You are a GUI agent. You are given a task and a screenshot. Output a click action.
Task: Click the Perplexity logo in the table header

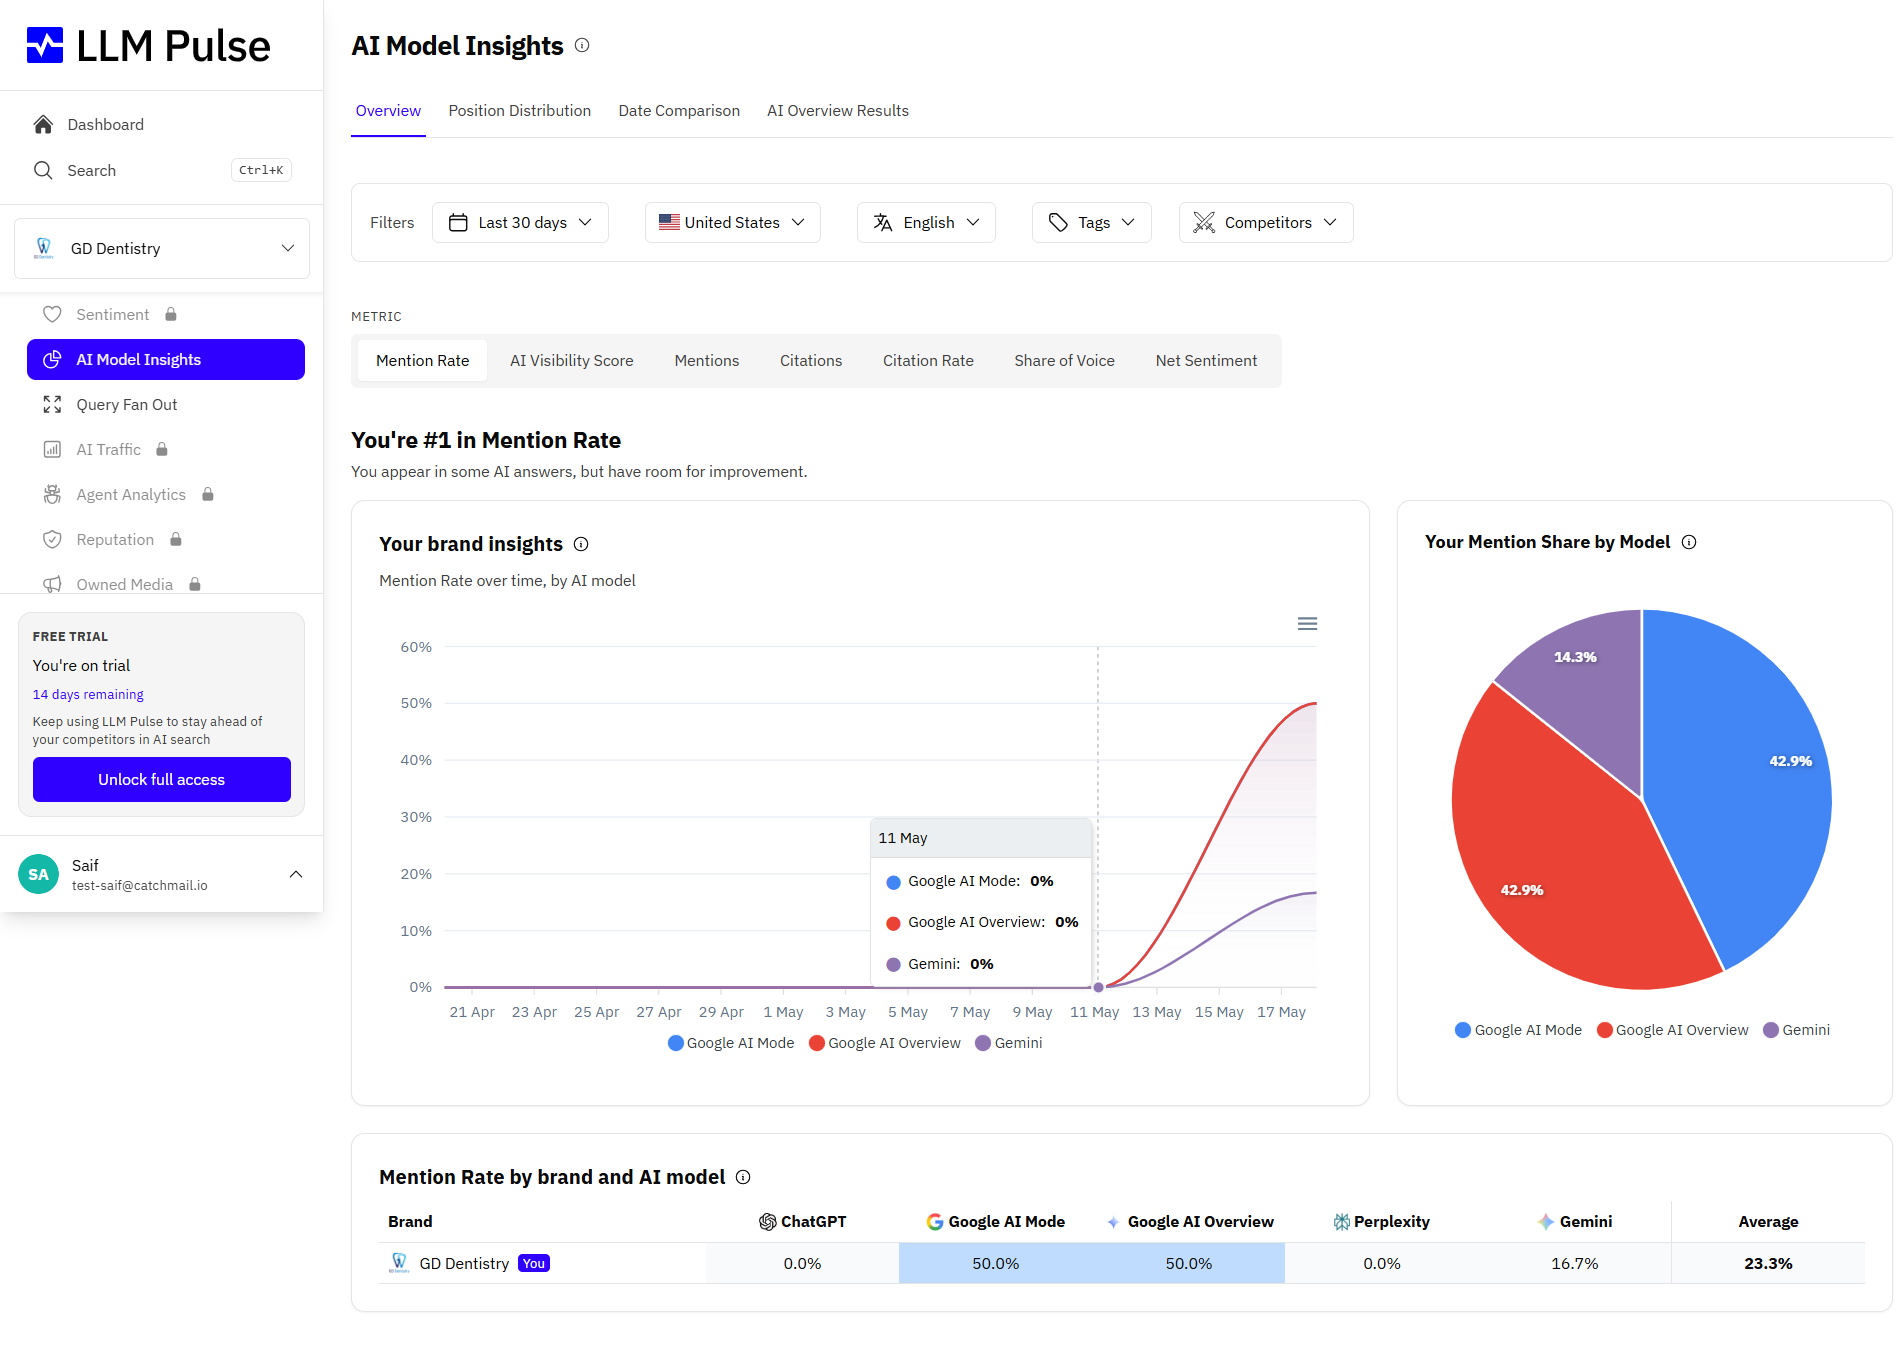click(1342, 1221)
